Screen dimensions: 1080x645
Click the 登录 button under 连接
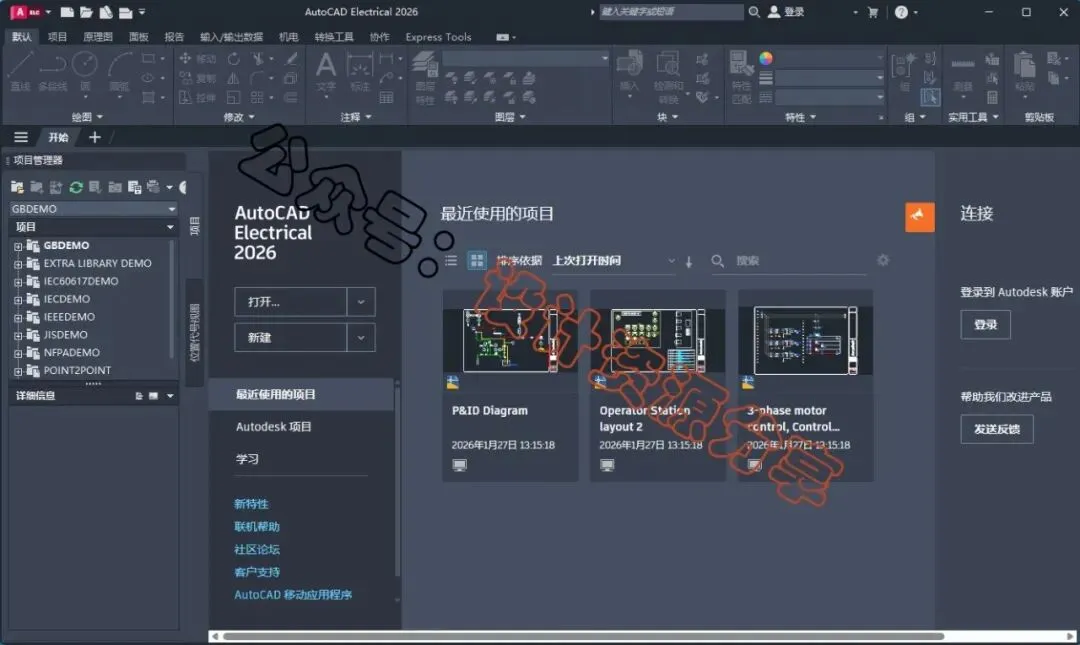985,325
